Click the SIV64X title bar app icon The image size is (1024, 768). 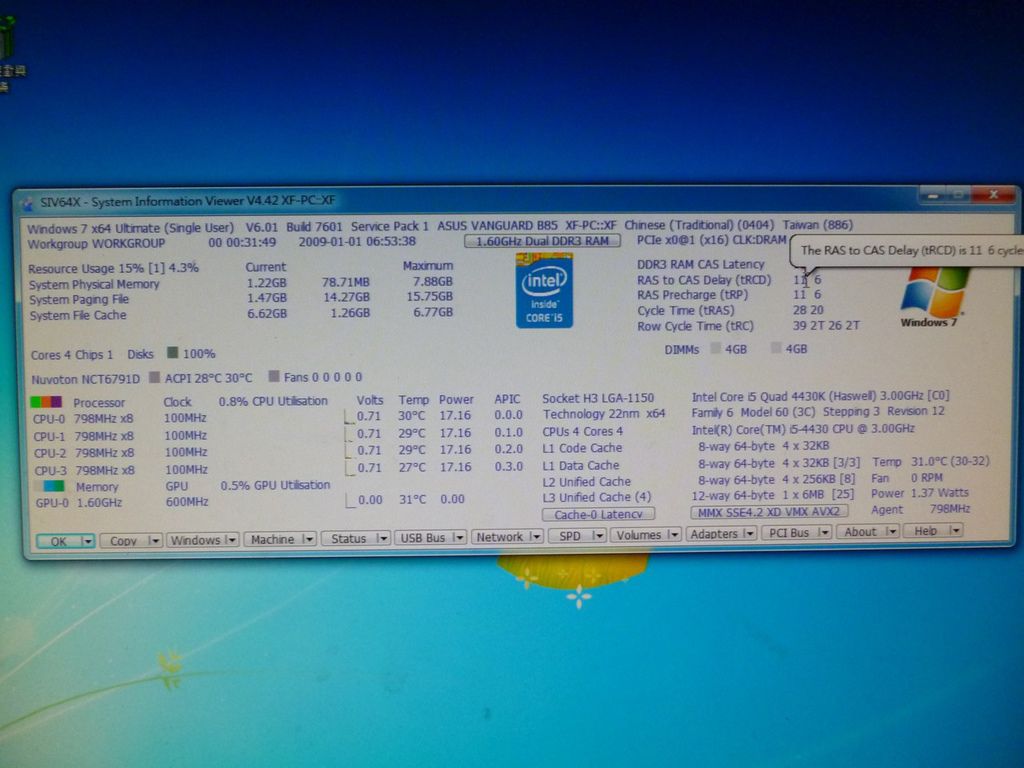pyautogui.click(x=27, y=203)
